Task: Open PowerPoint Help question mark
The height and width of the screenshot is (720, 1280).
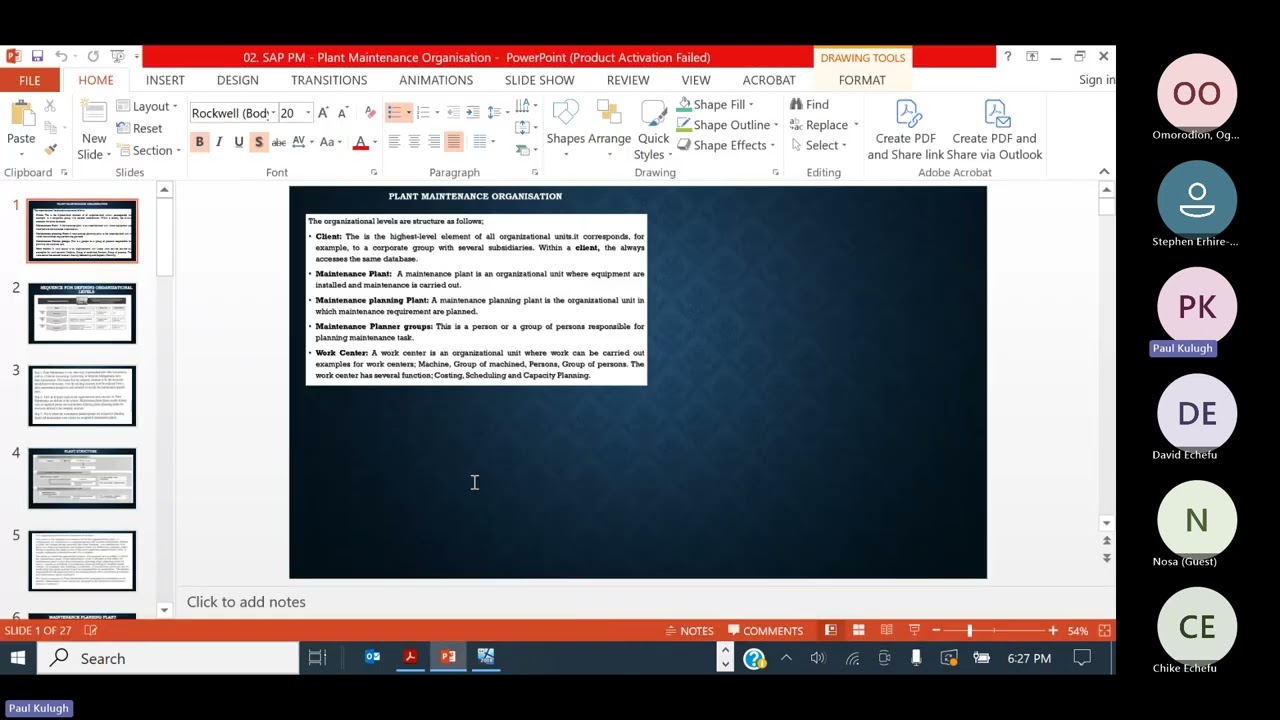Action: 1007,57
